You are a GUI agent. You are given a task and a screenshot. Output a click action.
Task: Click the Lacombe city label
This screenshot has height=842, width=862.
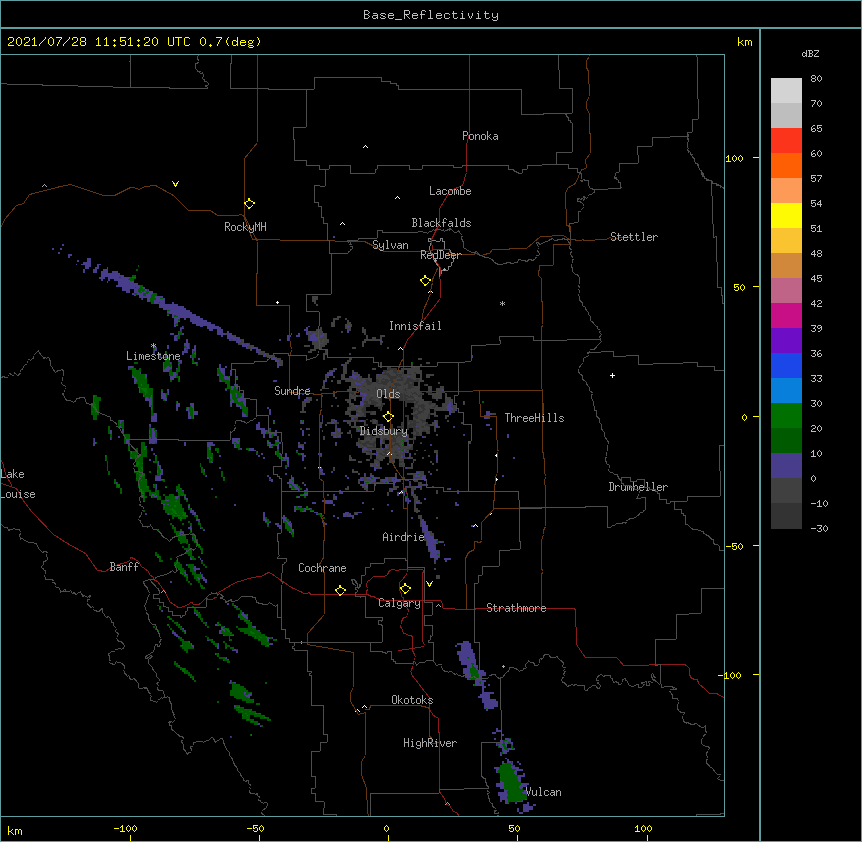[x=450, y=191]
